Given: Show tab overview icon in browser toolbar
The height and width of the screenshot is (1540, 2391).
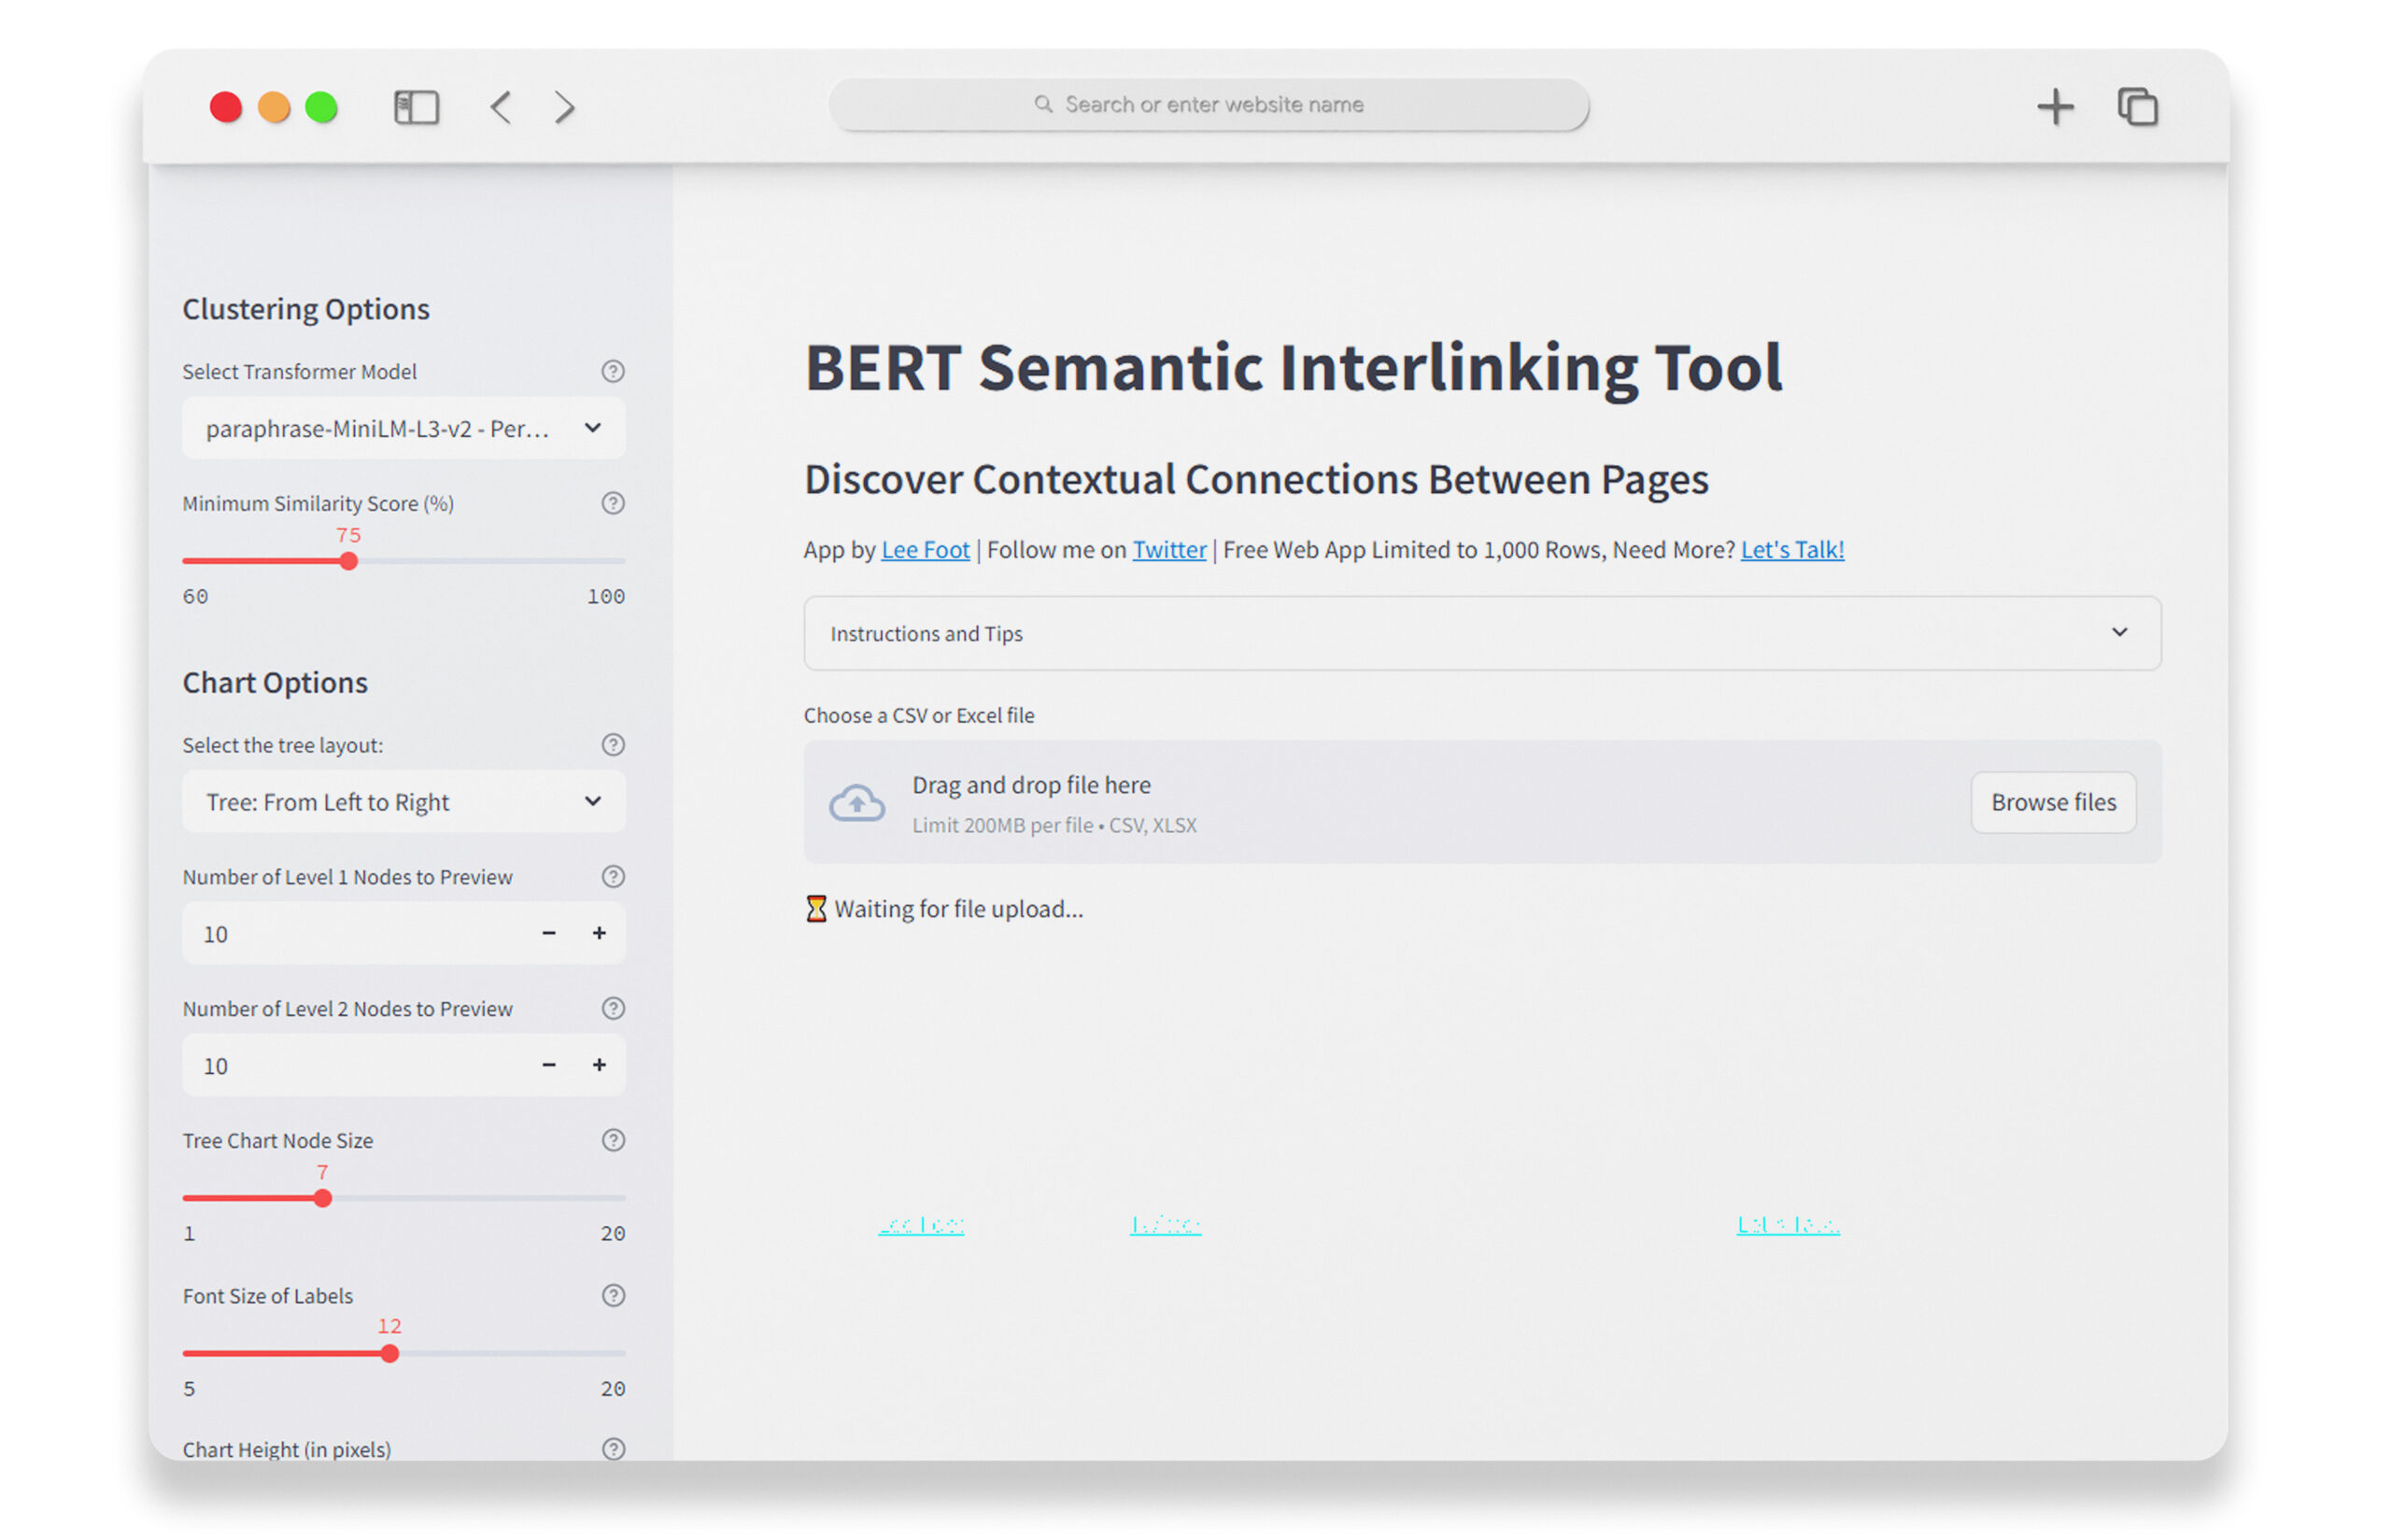Looking at the screenshot, I should point(2137,107).
